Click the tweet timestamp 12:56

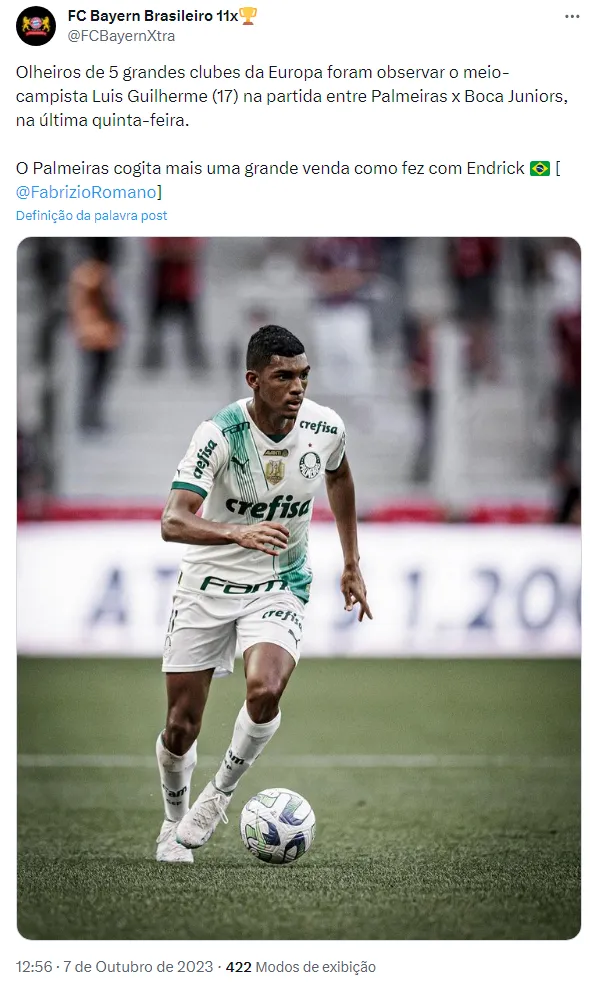pos(34,967)
